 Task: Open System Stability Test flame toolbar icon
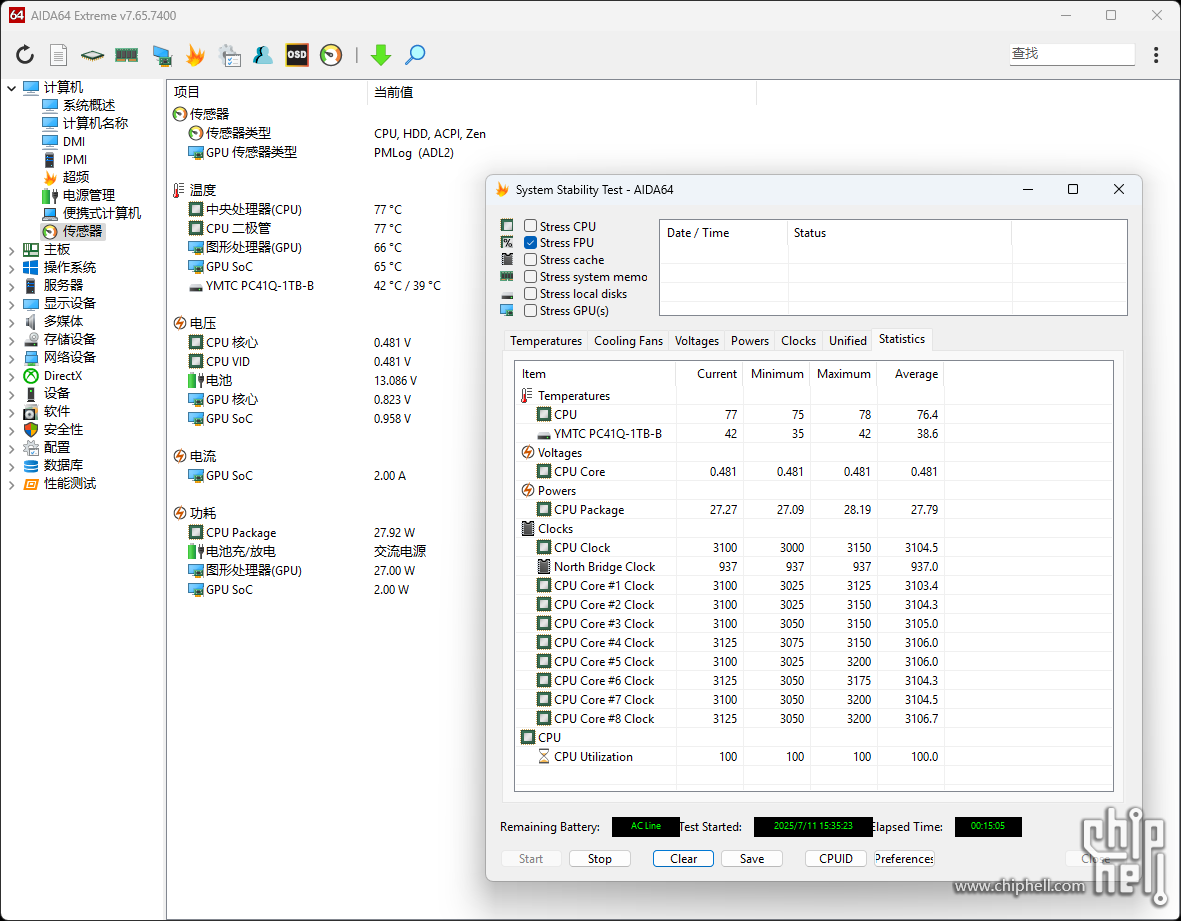pos(195,54)
